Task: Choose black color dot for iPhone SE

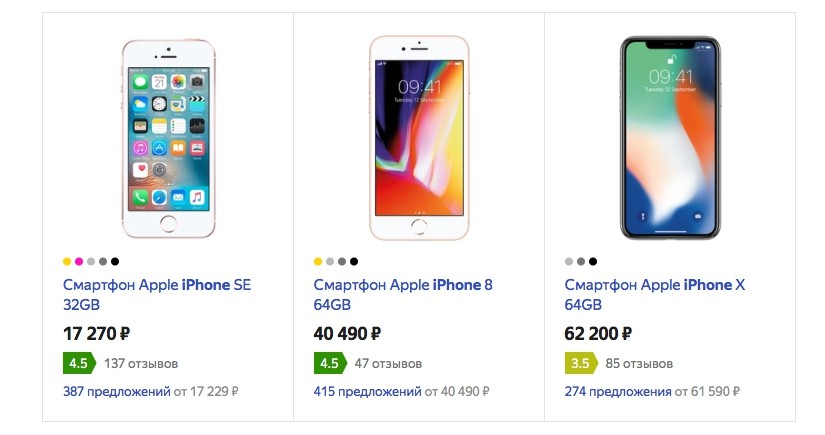Action: click(x=115, y=262)
